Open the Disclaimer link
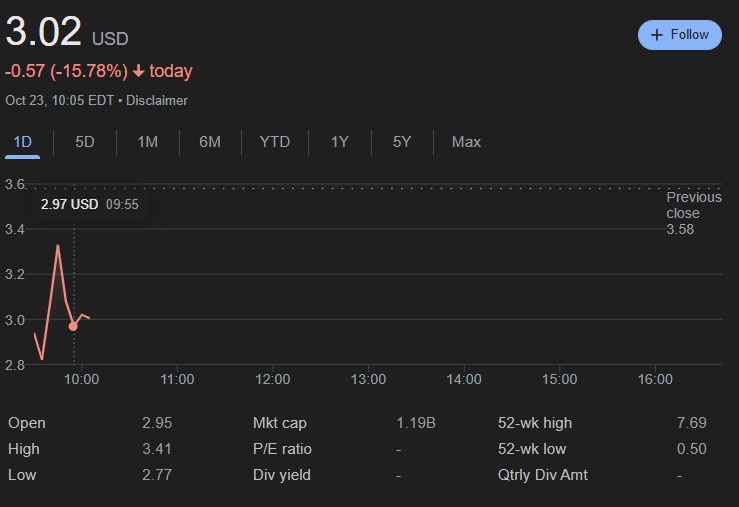The width and height of the screenshot is (739, 507). point(157,100)
